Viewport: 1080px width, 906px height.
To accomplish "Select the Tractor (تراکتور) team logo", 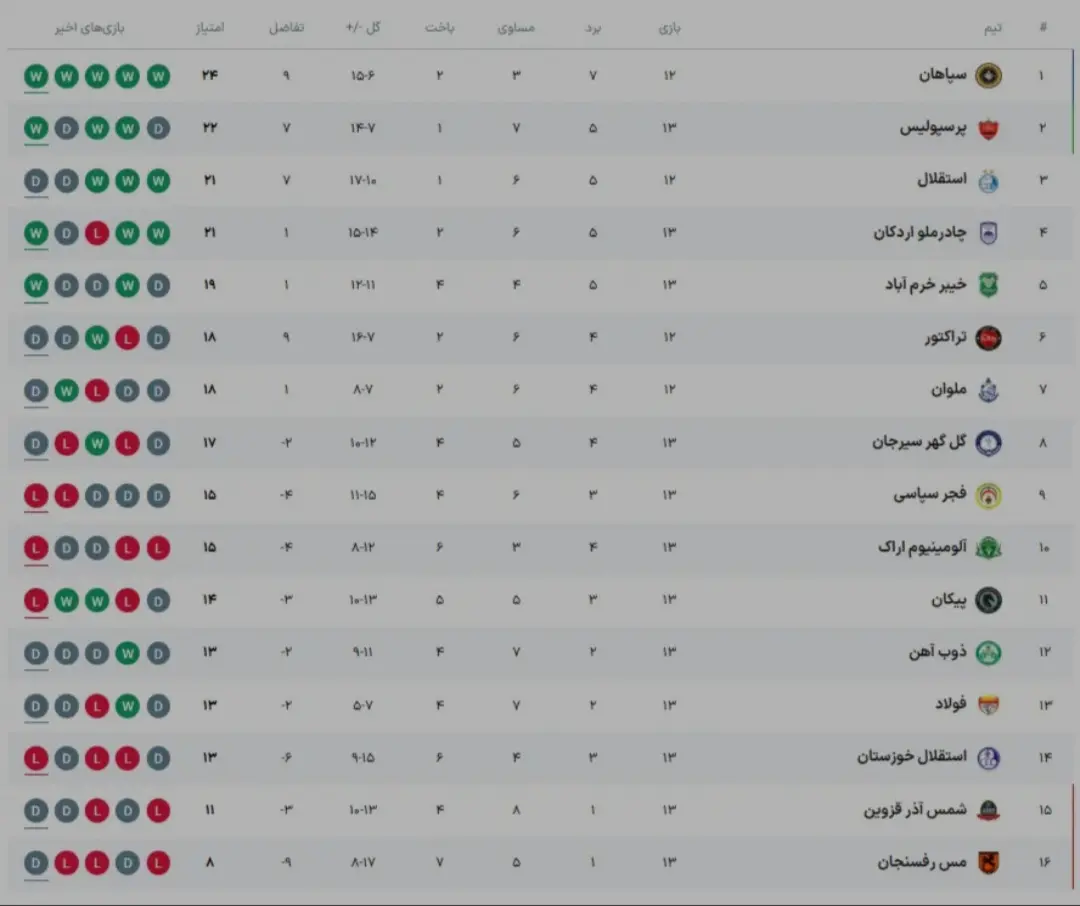I will click(988, 338).
